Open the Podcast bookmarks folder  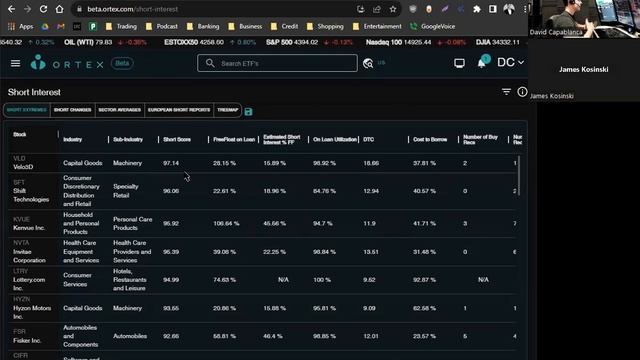161,27
